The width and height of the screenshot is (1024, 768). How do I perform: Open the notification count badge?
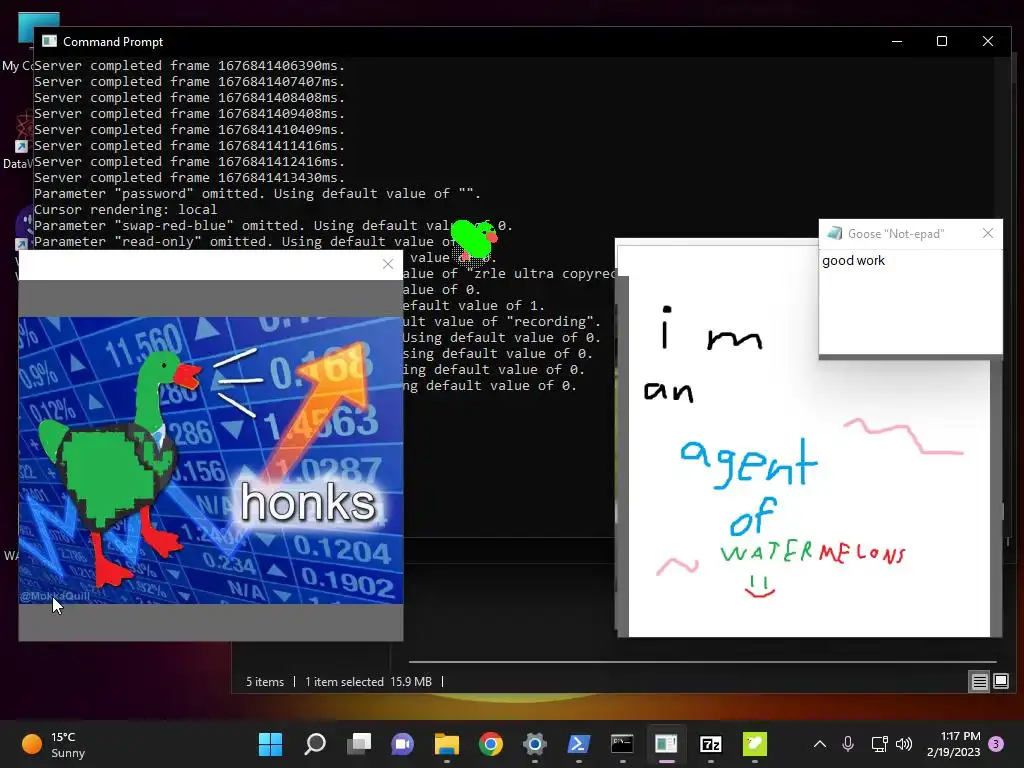[x=996, y=744]
